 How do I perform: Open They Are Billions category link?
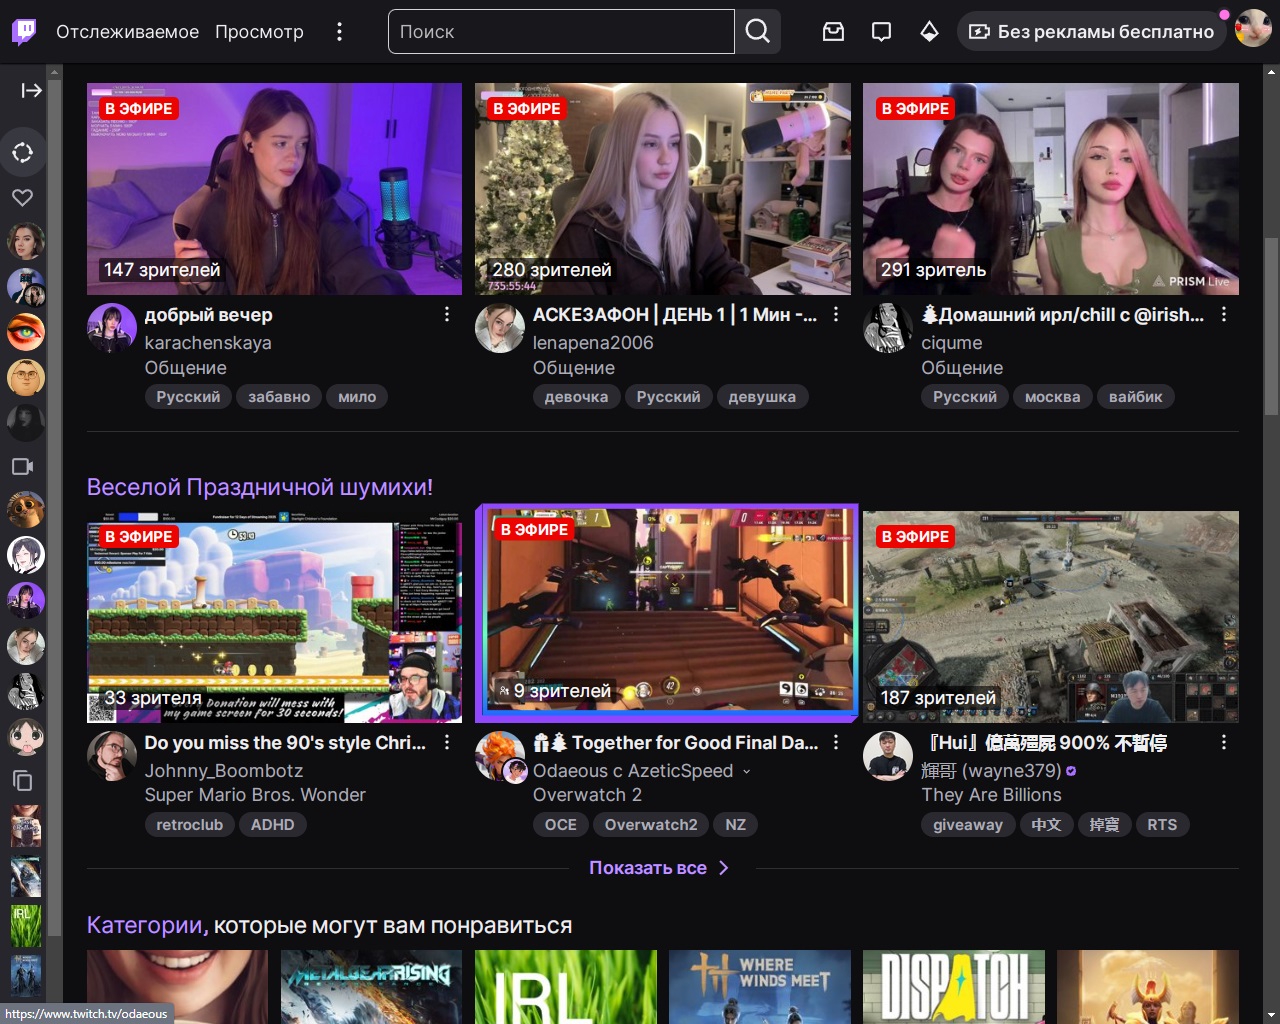coord(991,795)
